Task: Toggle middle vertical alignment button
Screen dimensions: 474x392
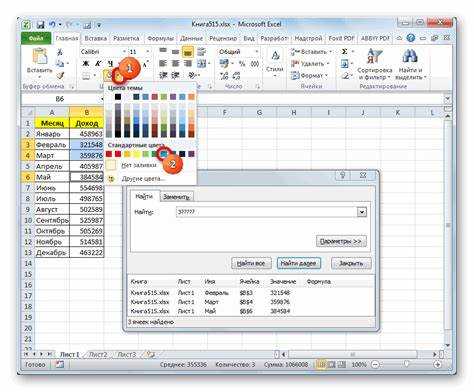Action: (x=176, y=52)
